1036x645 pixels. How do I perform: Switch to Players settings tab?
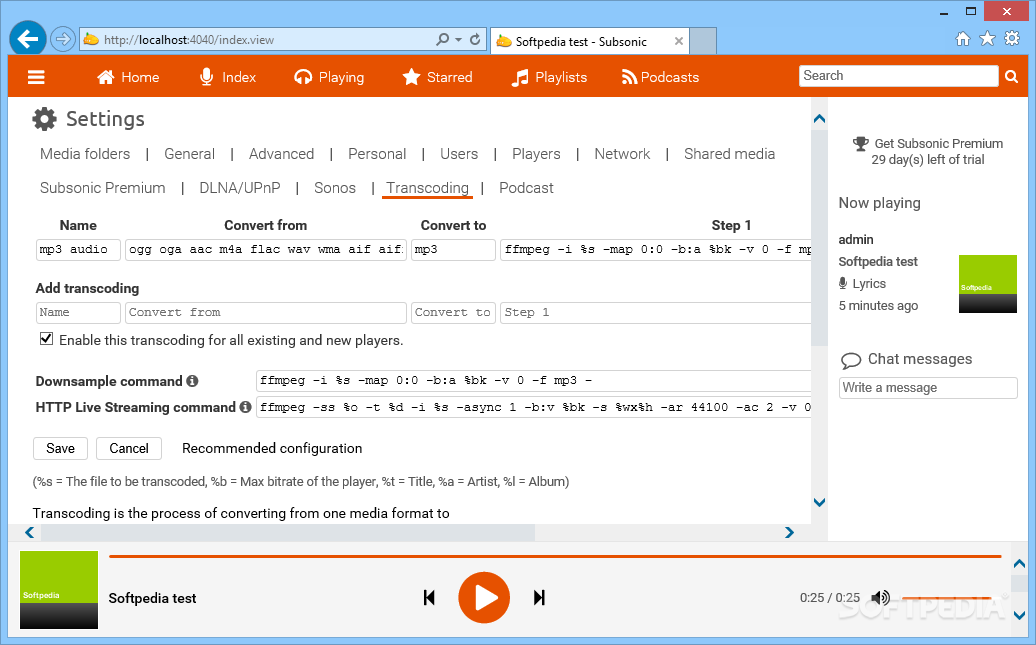coord(536,154)
